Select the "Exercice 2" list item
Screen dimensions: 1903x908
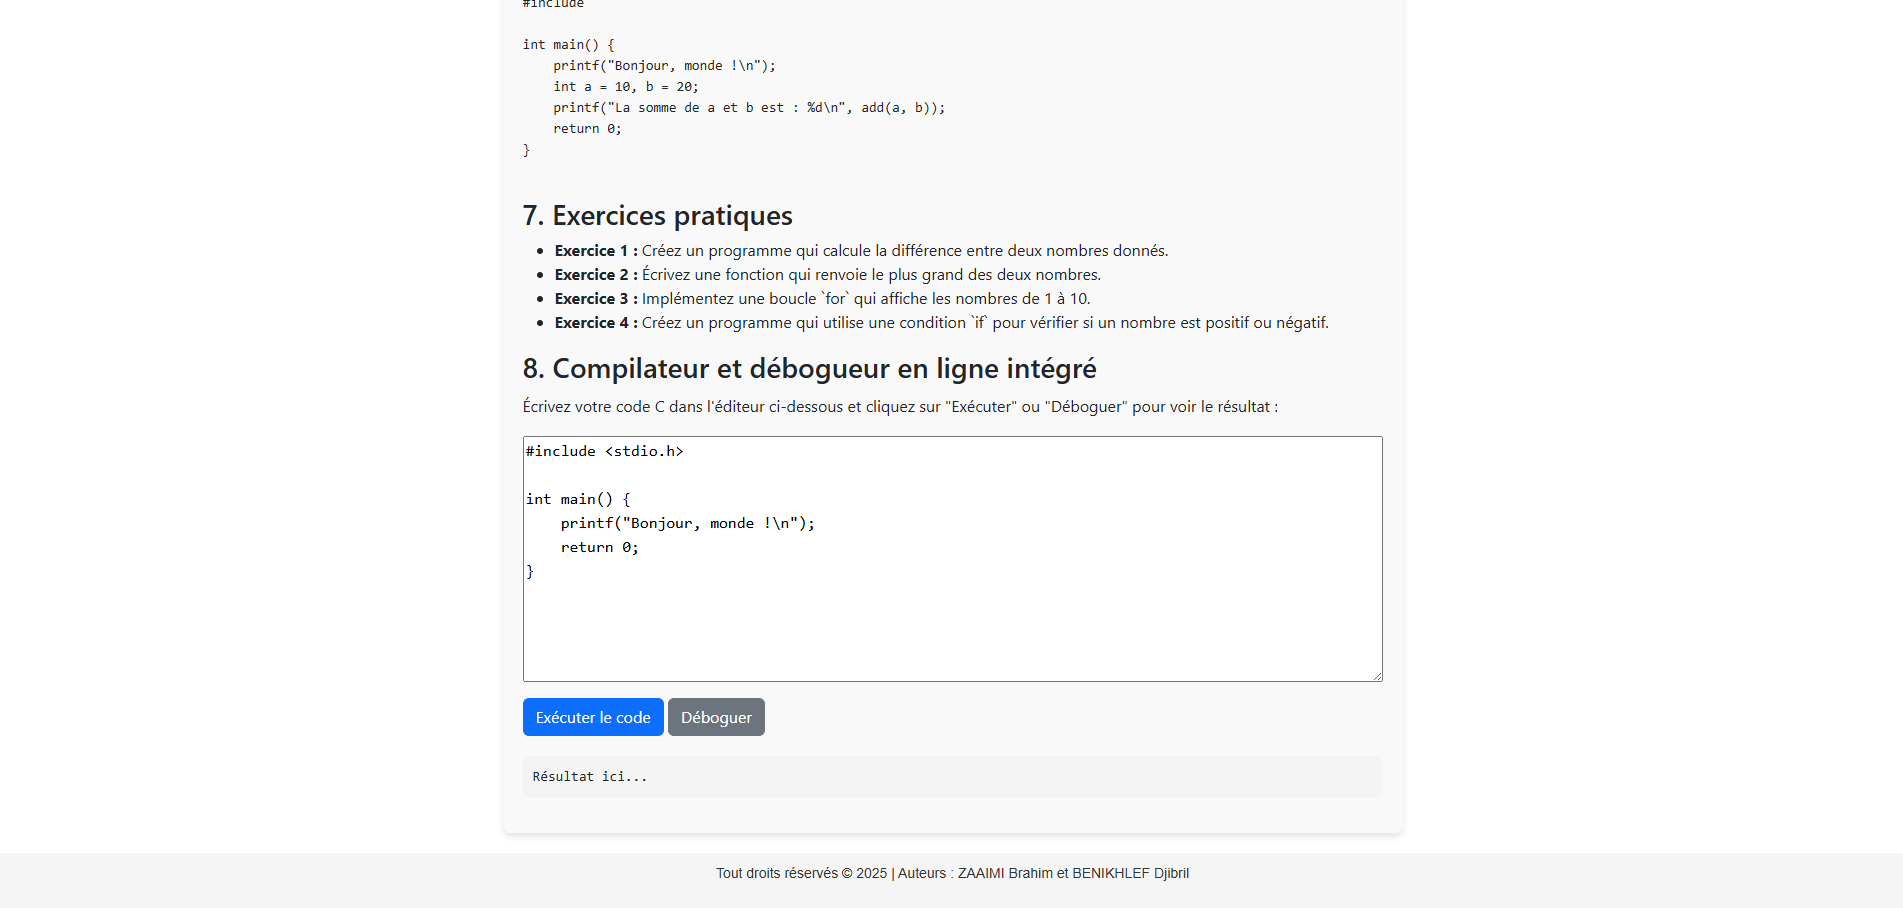827,275
